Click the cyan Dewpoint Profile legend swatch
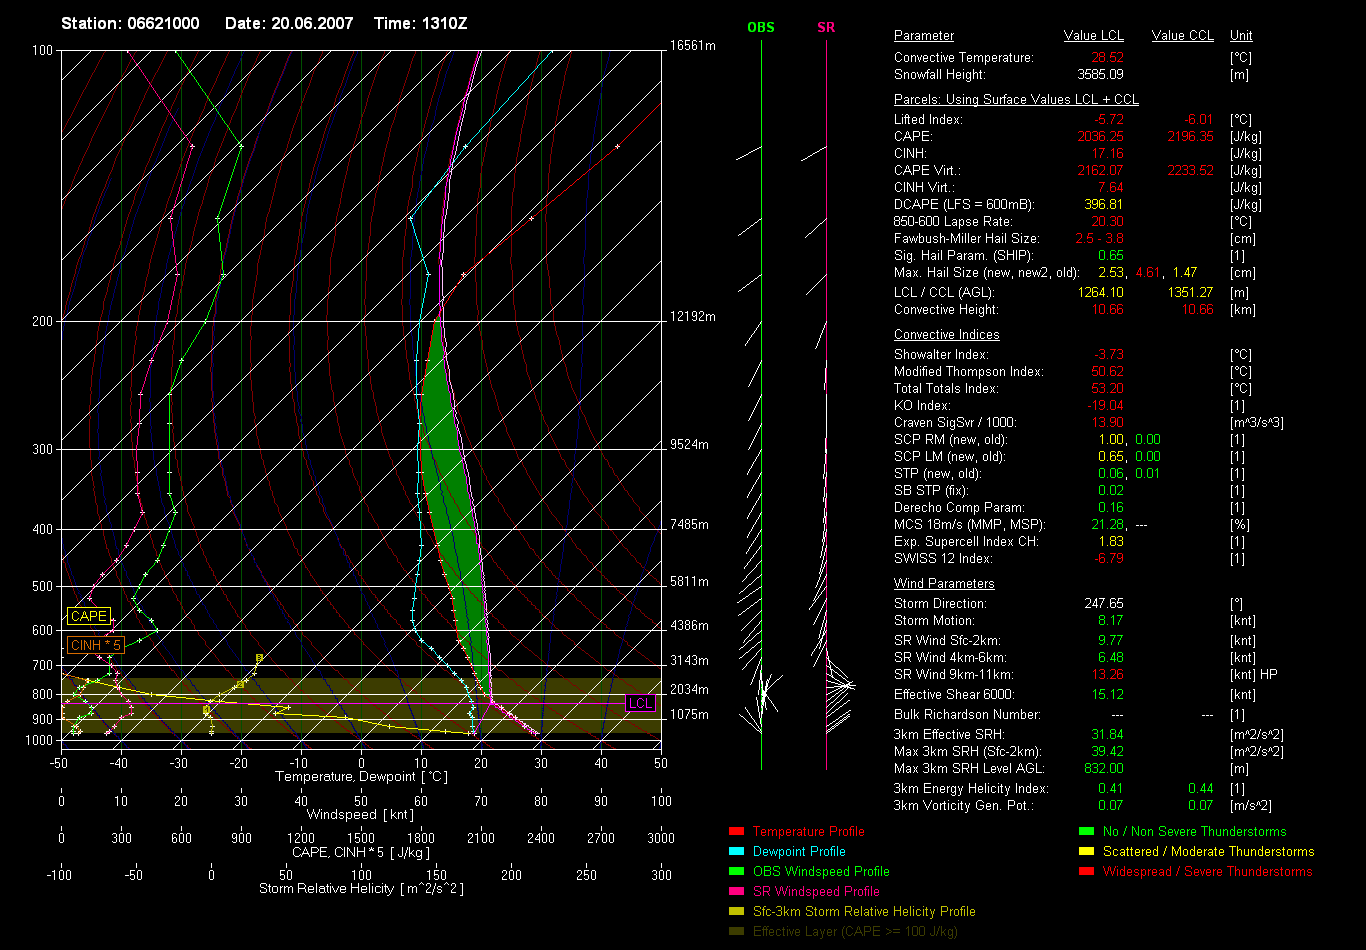The image size is (1366, 950). (x=736, y=851)
